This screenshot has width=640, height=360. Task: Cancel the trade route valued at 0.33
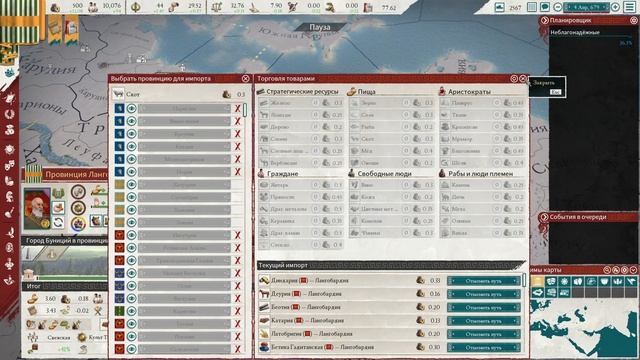(484, 281)
